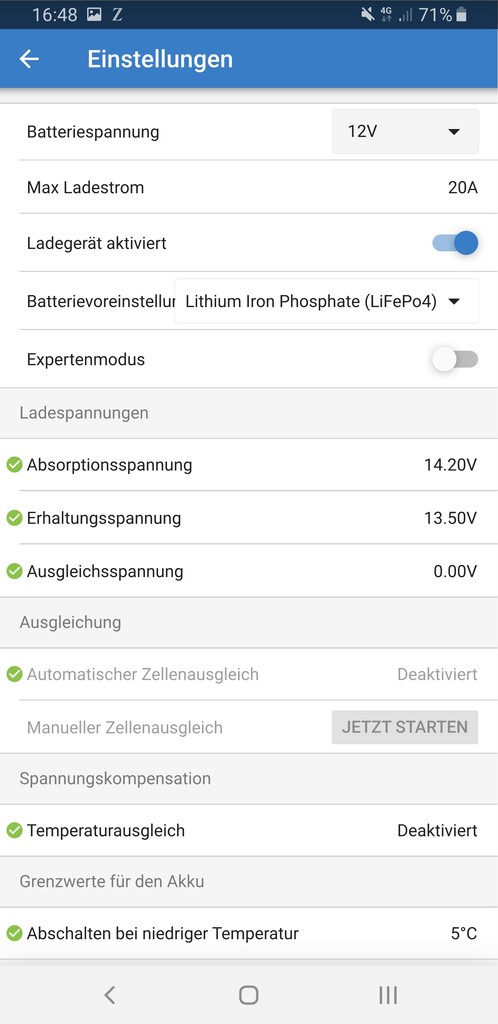This screenshot has width=498, height=1024.
Task: Tap the green check beside Erhaltungsspannung
Action: [14, 518]
